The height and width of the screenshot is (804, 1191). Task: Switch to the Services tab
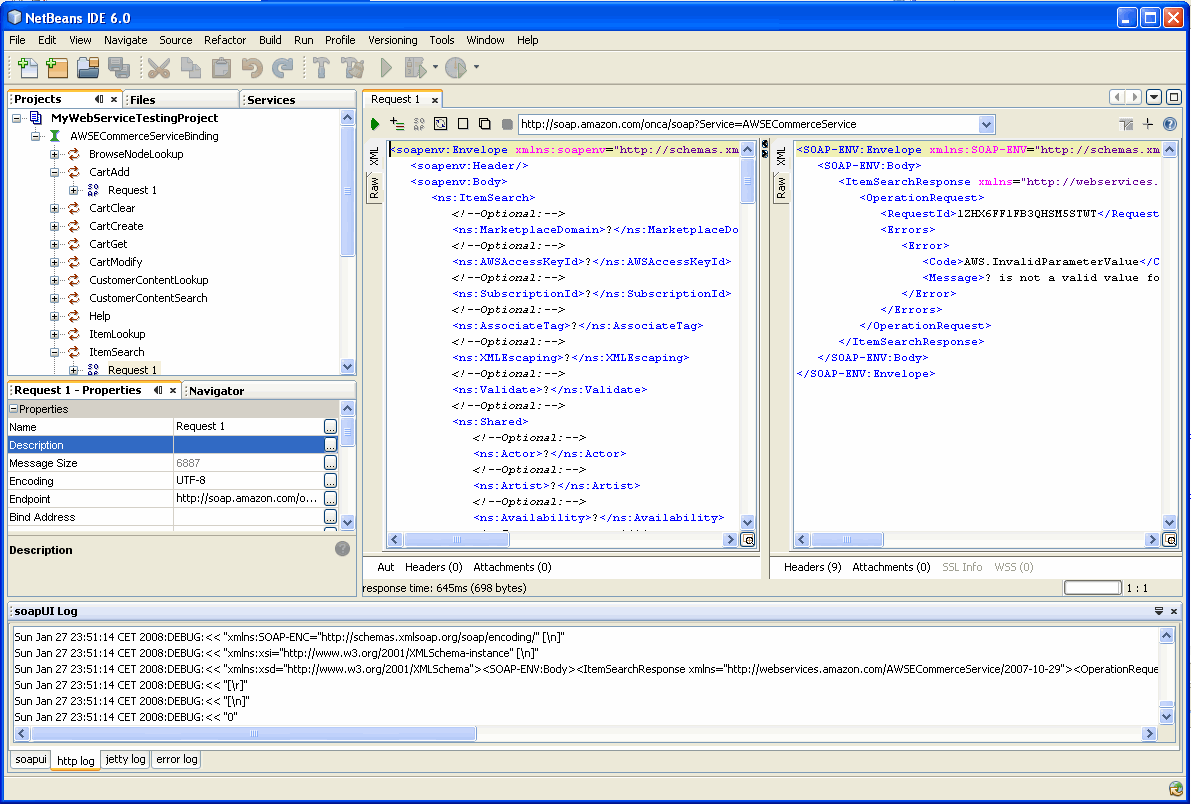[x=270, y=99]
